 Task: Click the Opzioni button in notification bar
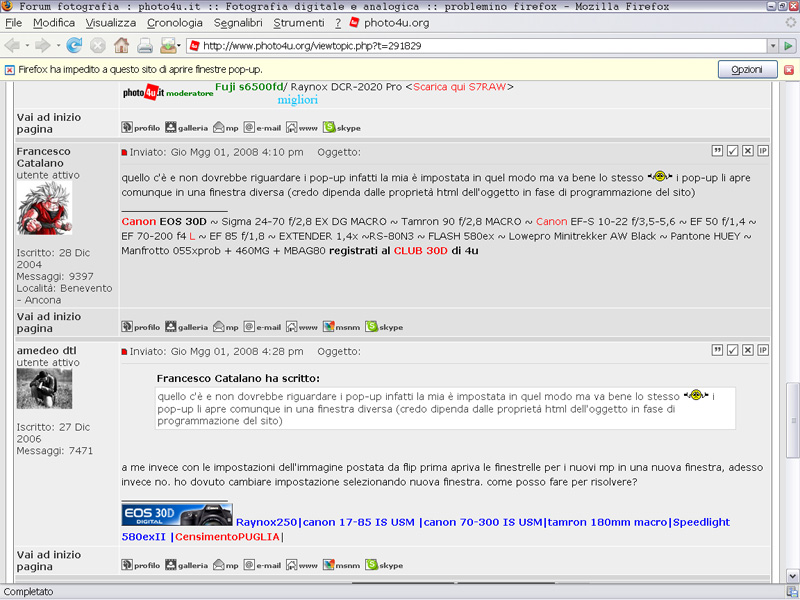pos(747,70)
